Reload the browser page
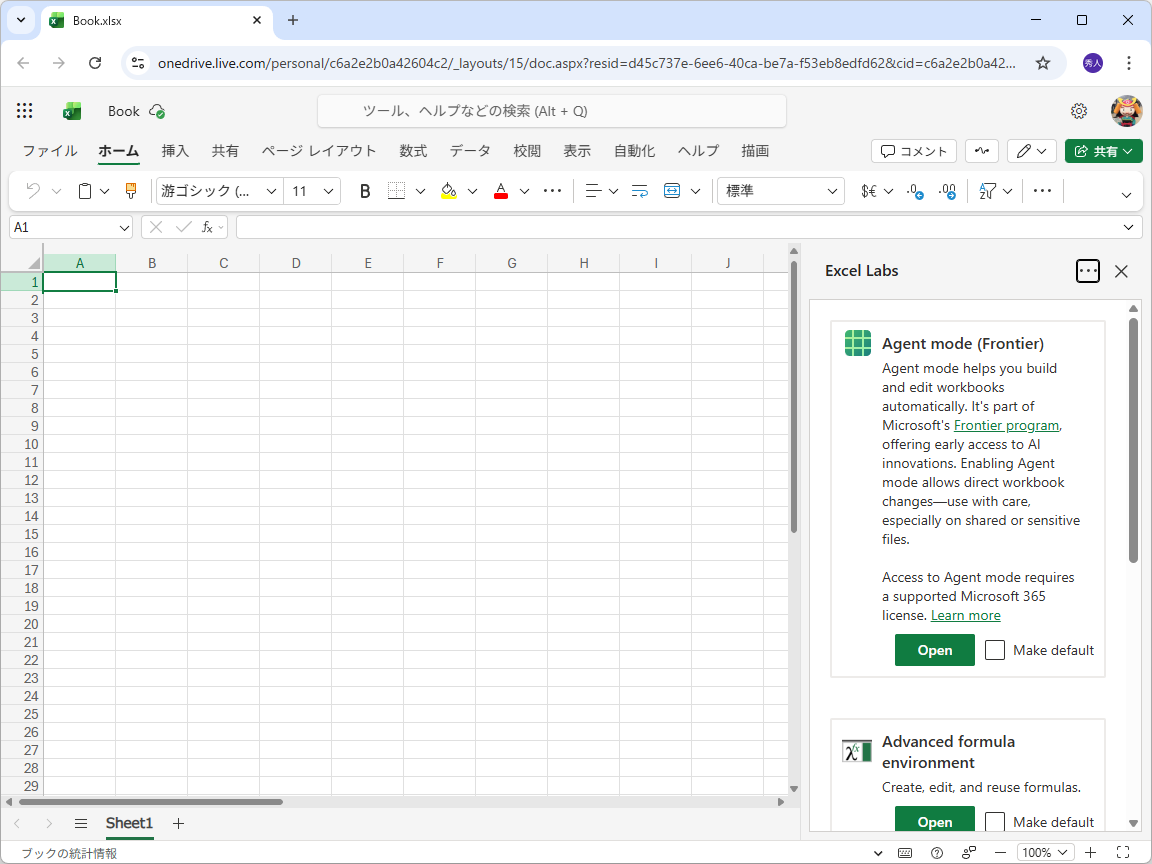 (95, 63)
